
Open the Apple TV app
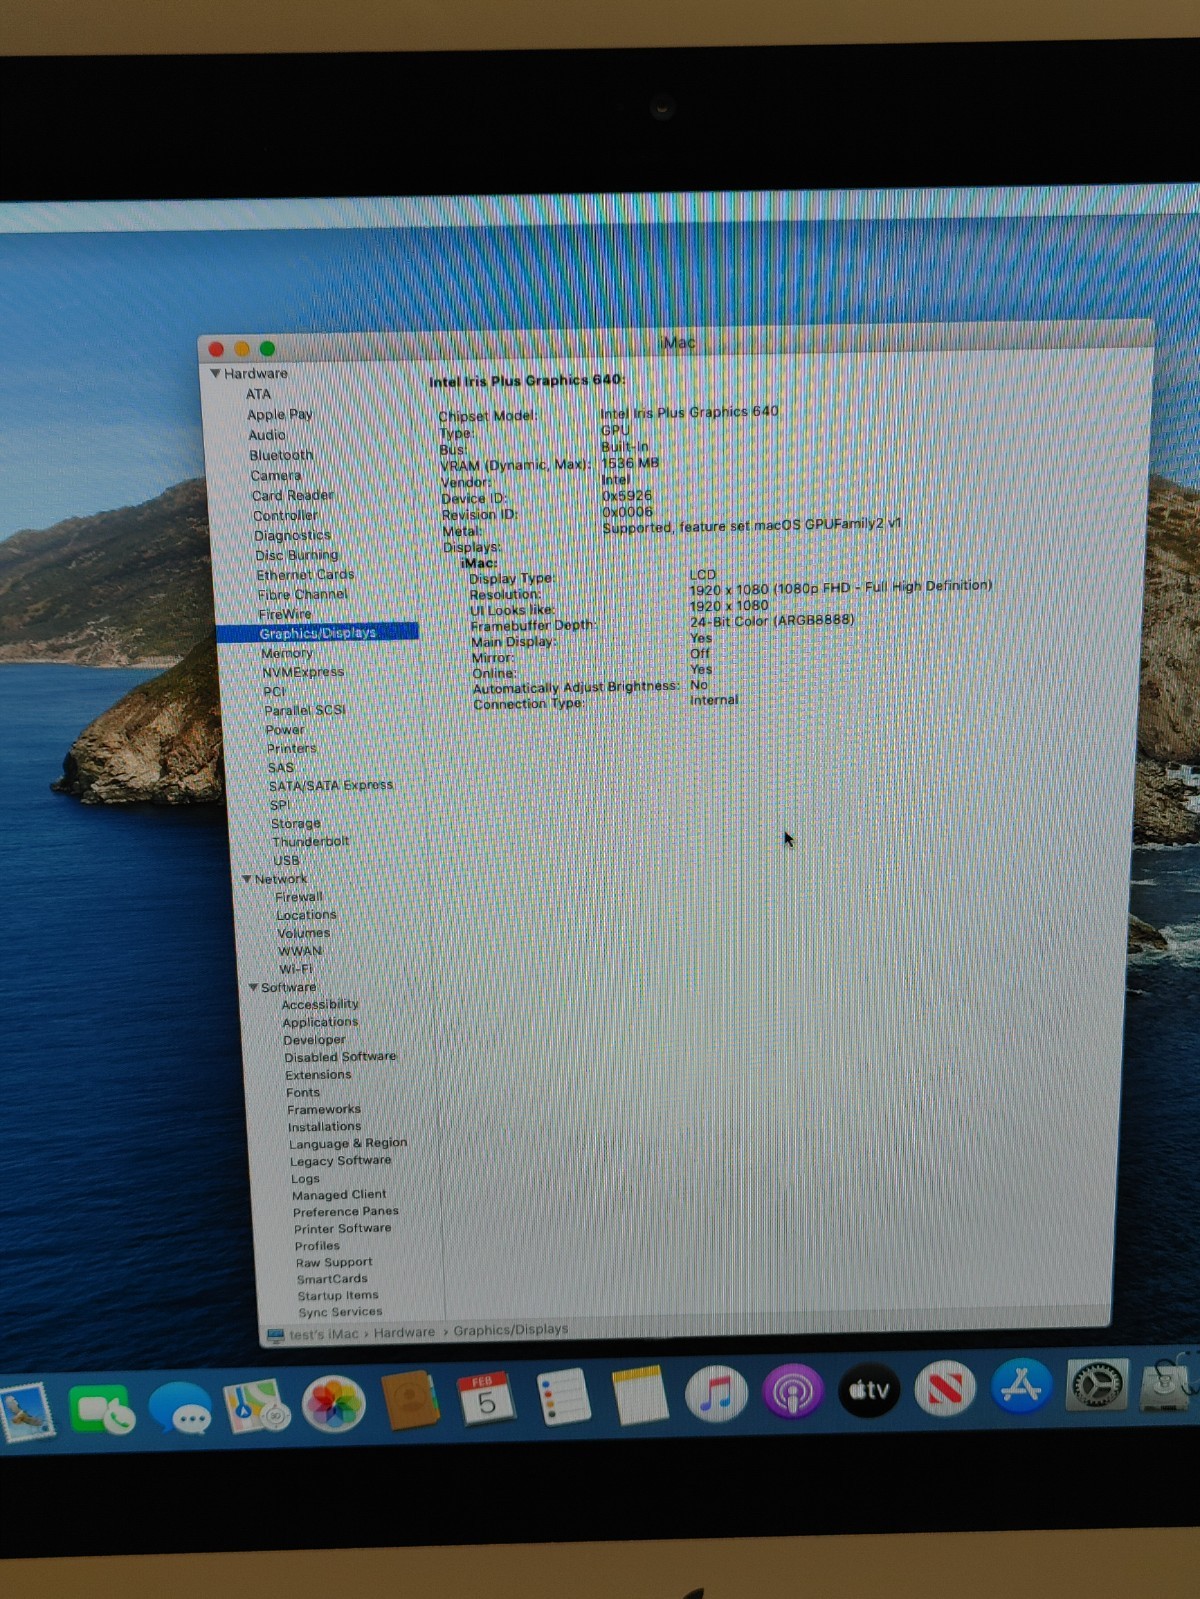coord(869,1389)
